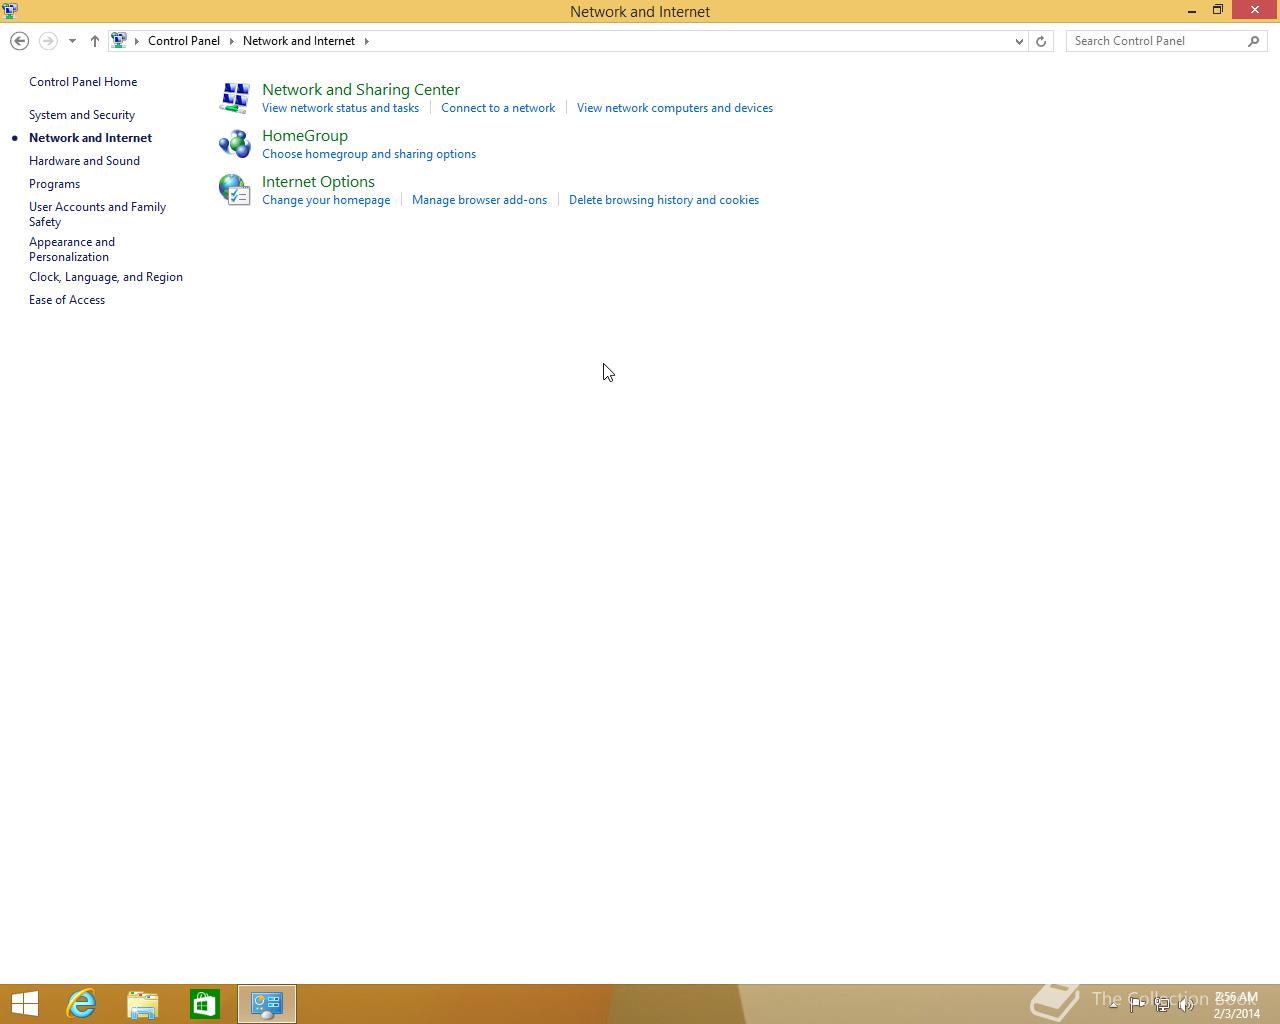Launch Internet Explorer from taskbar

[81, 1004]
